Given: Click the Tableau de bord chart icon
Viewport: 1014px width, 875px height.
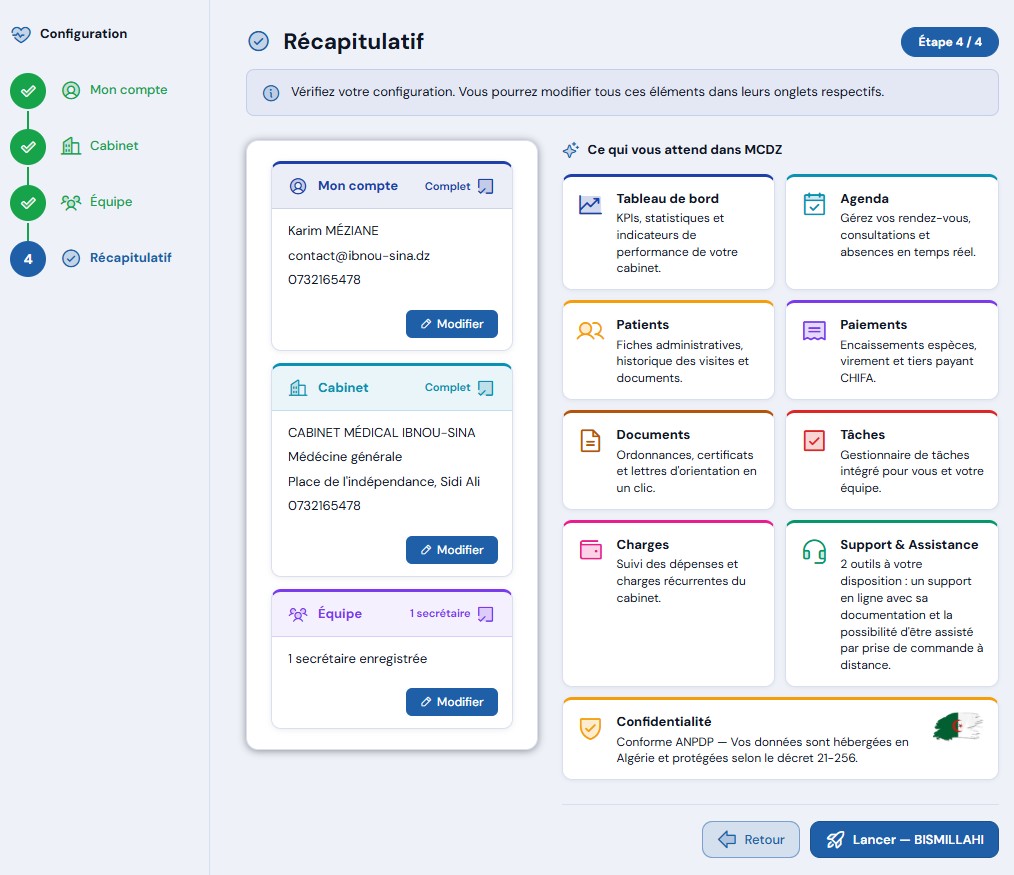Looking at the screenshot, I should 590,205.
